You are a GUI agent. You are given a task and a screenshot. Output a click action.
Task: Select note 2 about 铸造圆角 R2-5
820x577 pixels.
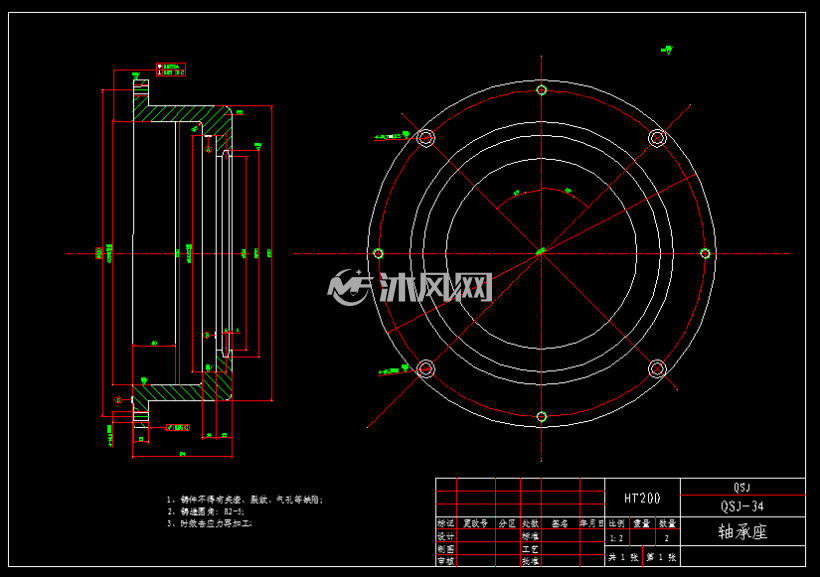click(x=206, y=512)
